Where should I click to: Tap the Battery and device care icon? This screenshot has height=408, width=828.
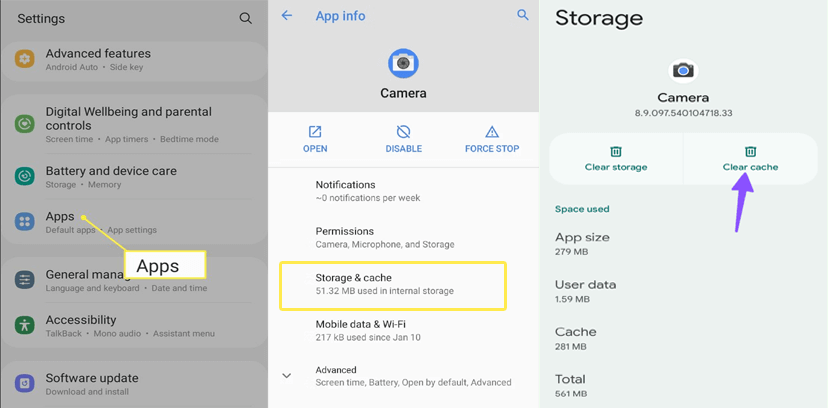25,176
